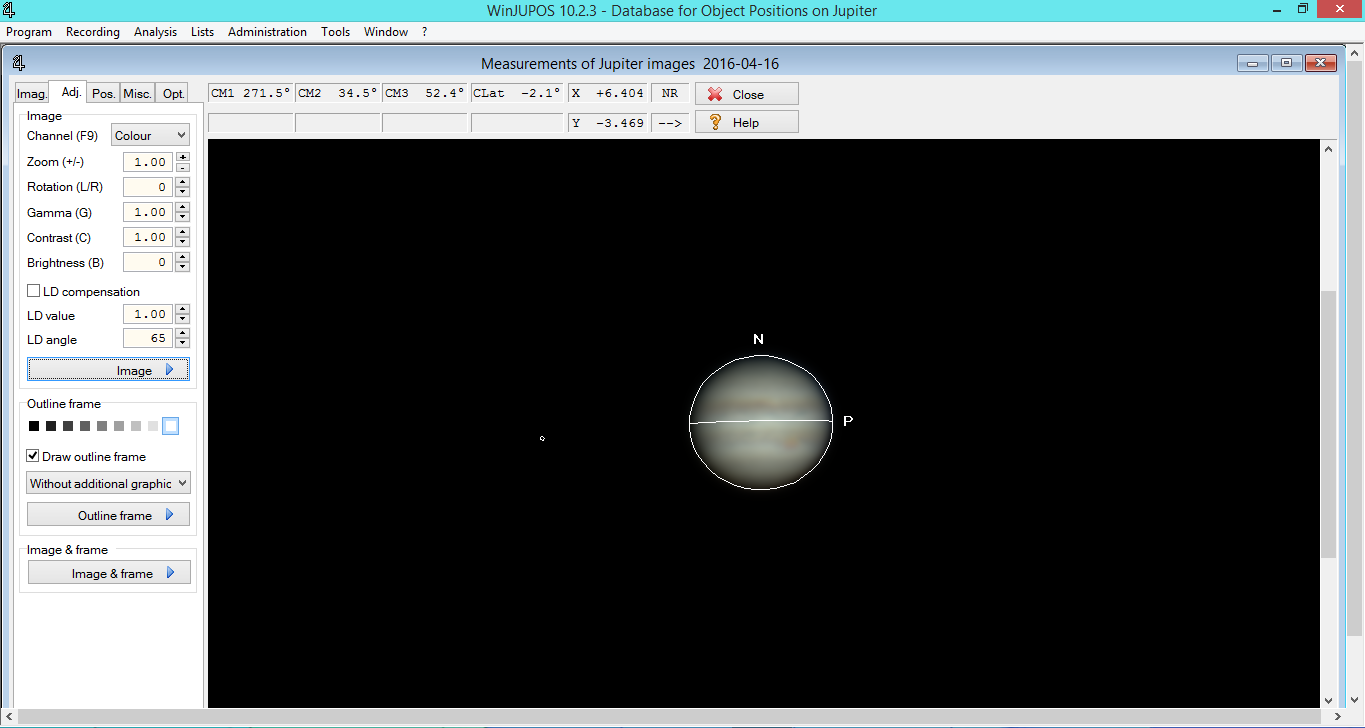Screen dimensions: 1365x728
Task: Expand the 'Without additional graphic' dropdown
Action: point(108,483)
